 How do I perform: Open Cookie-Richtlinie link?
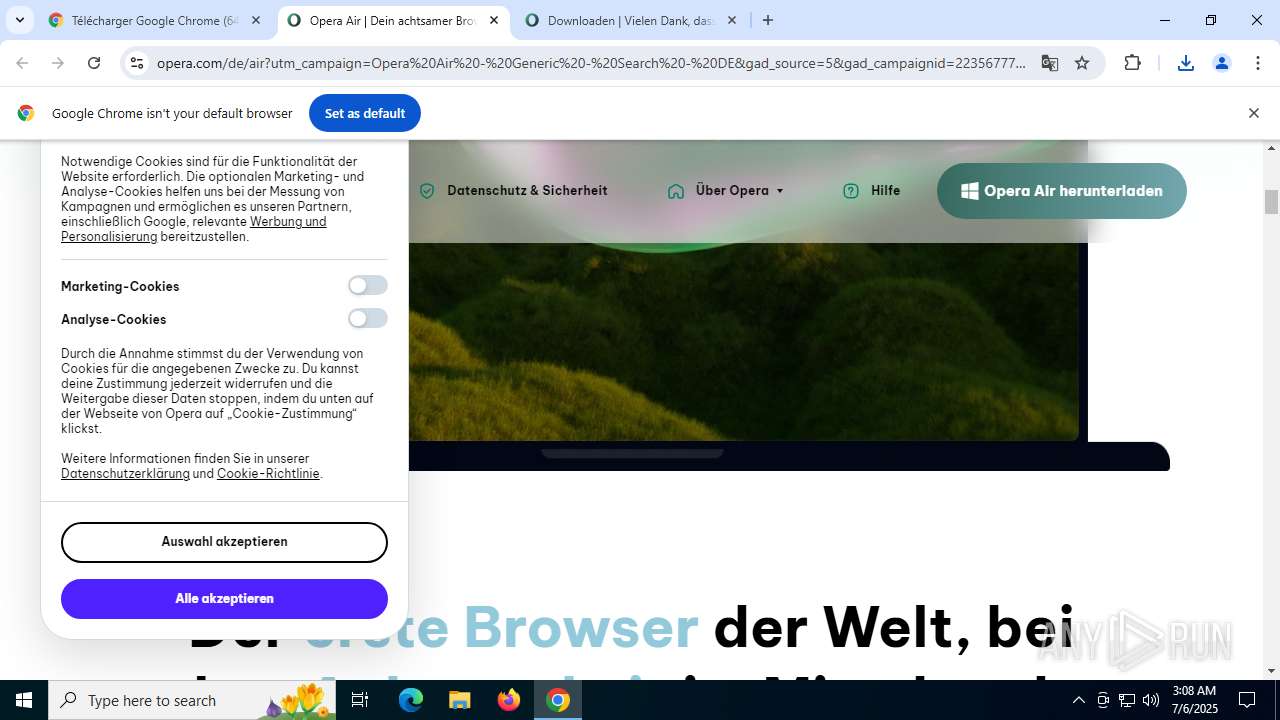click(x=268, y=474)
